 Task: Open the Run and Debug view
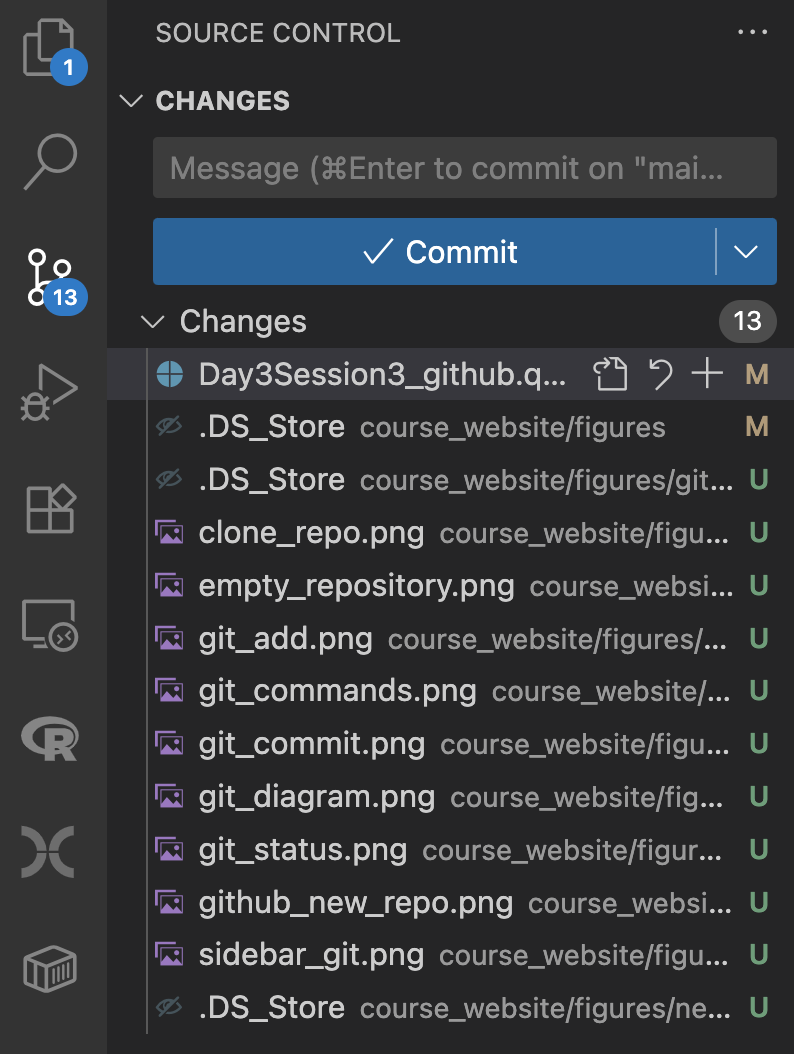click(x=49, y=393)
